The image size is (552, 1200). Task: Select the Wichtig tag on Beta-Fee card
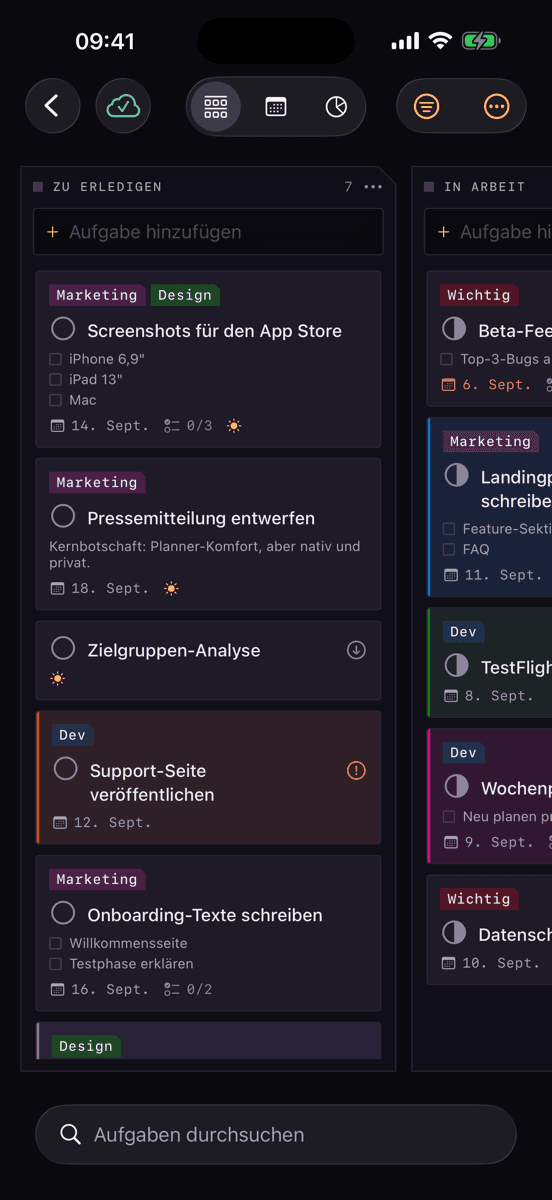tap(479, 295)
